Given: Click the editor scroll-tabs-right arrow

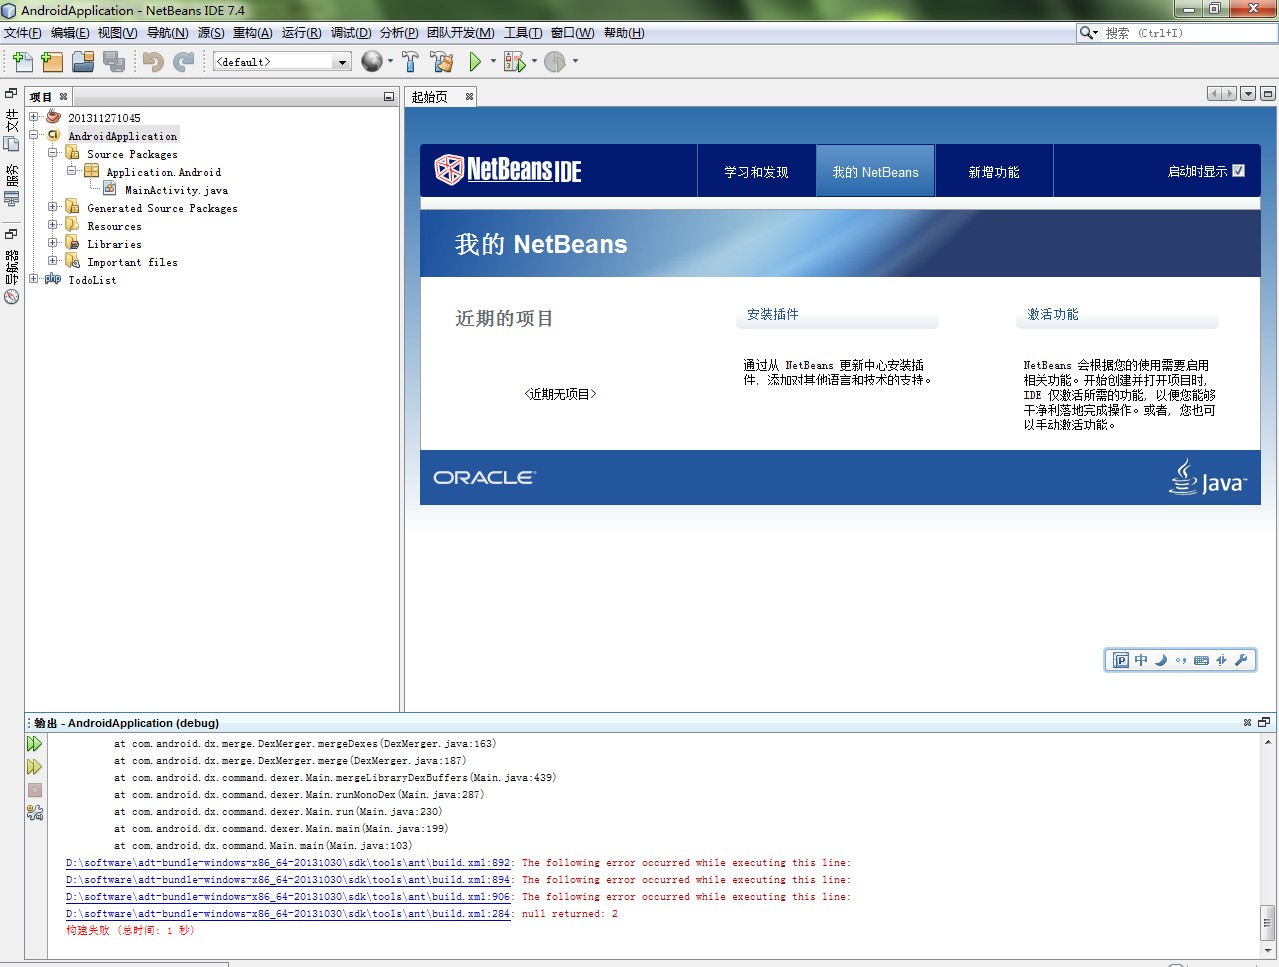Looking at the screenshot, I should coord(1229,94).
